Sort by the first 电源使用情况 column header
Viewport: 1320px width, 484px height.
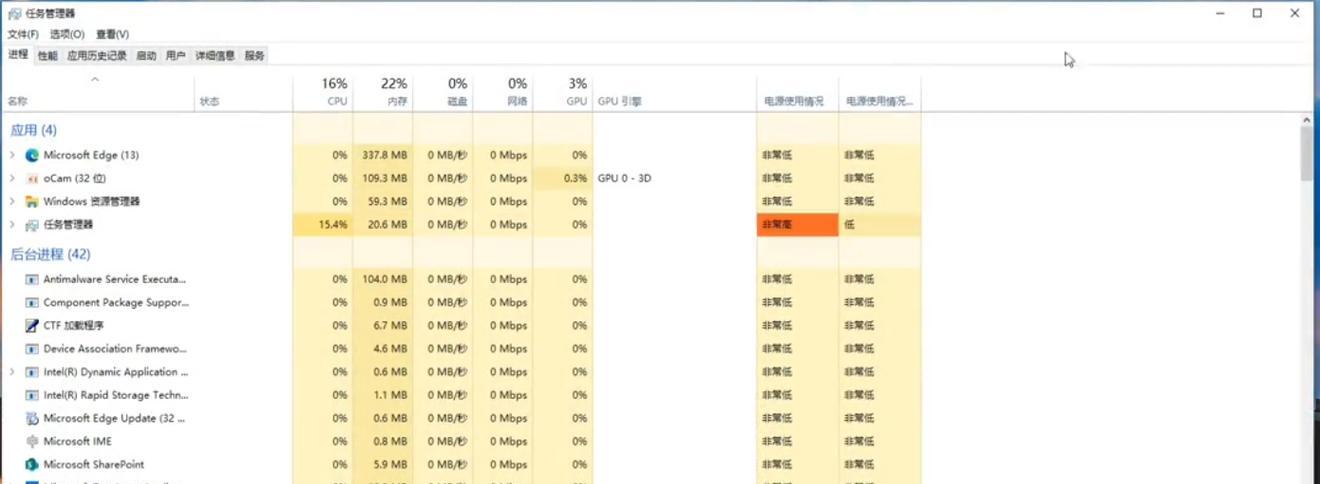[x=797, y=92]
